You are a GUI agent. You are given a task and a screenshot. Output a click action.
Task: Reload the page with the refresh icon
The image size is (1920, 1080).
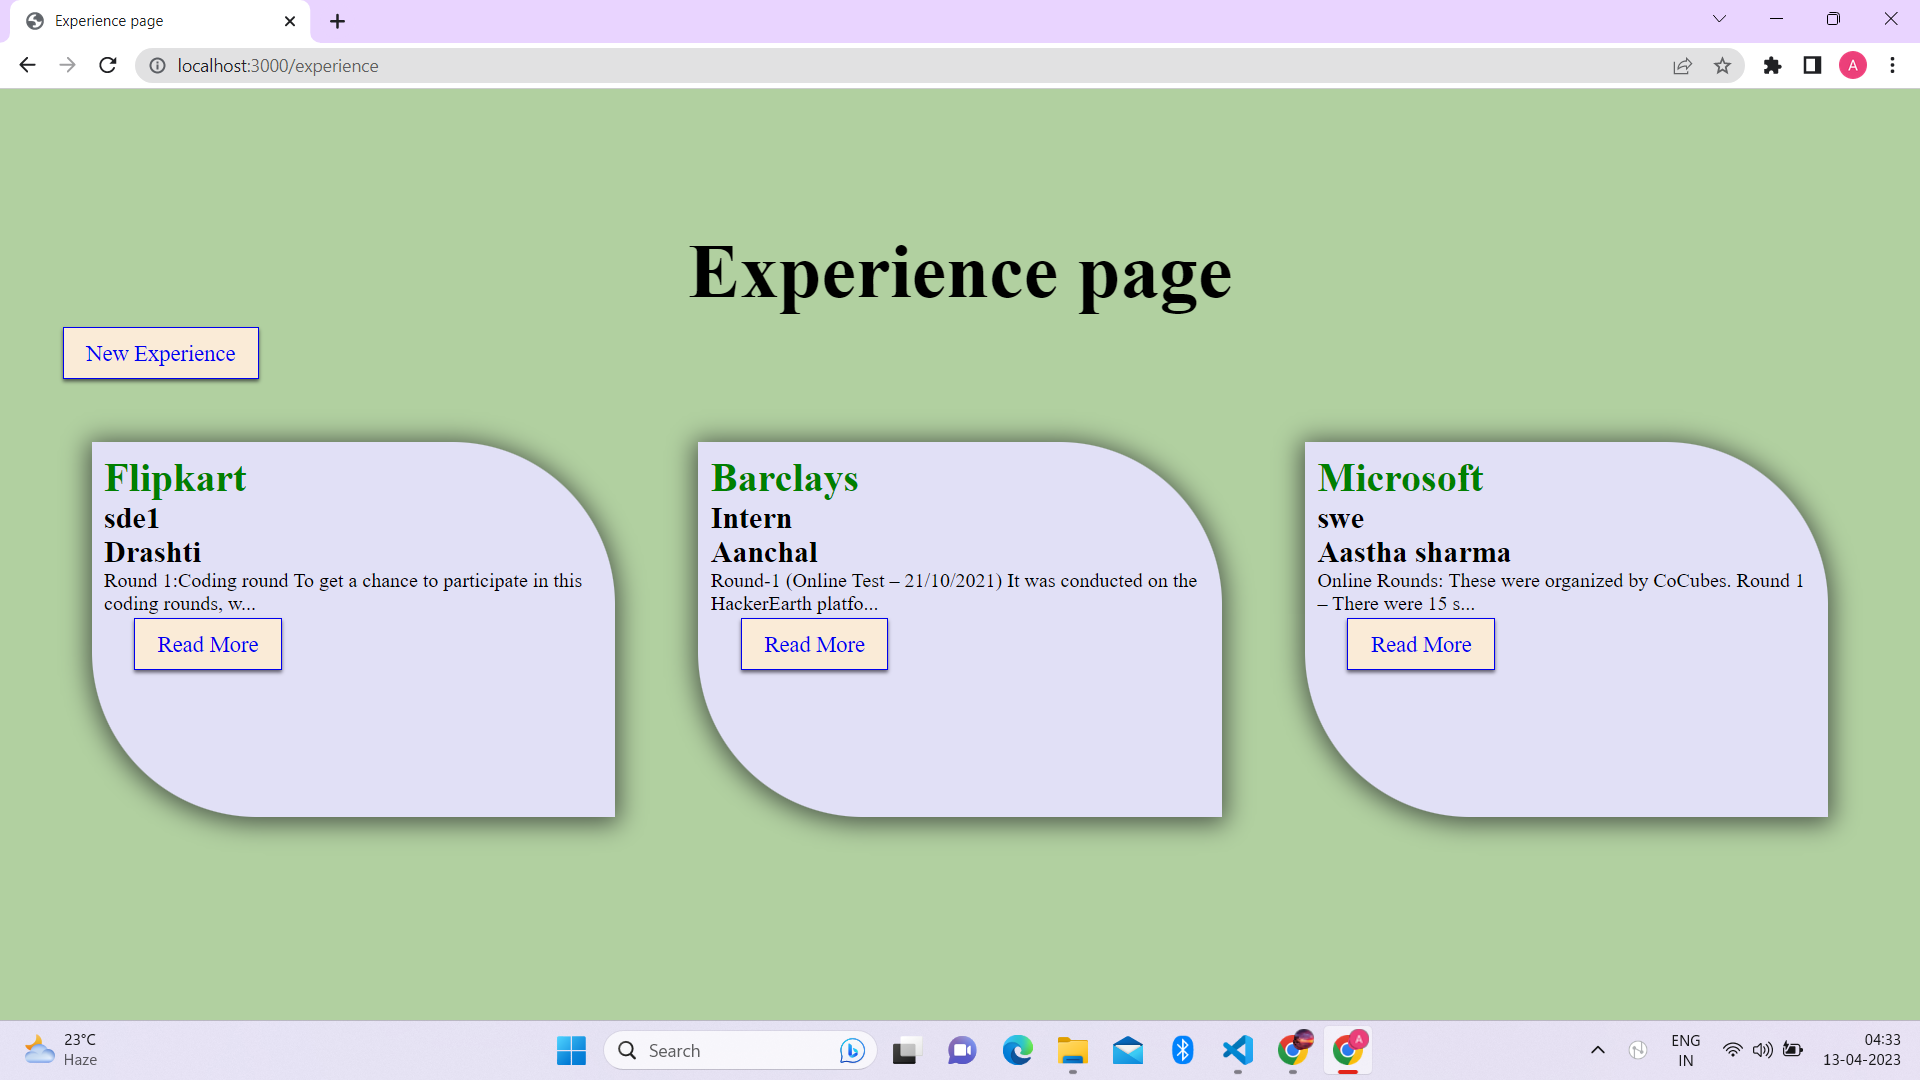pyautogui.click(x=108, y=66)
